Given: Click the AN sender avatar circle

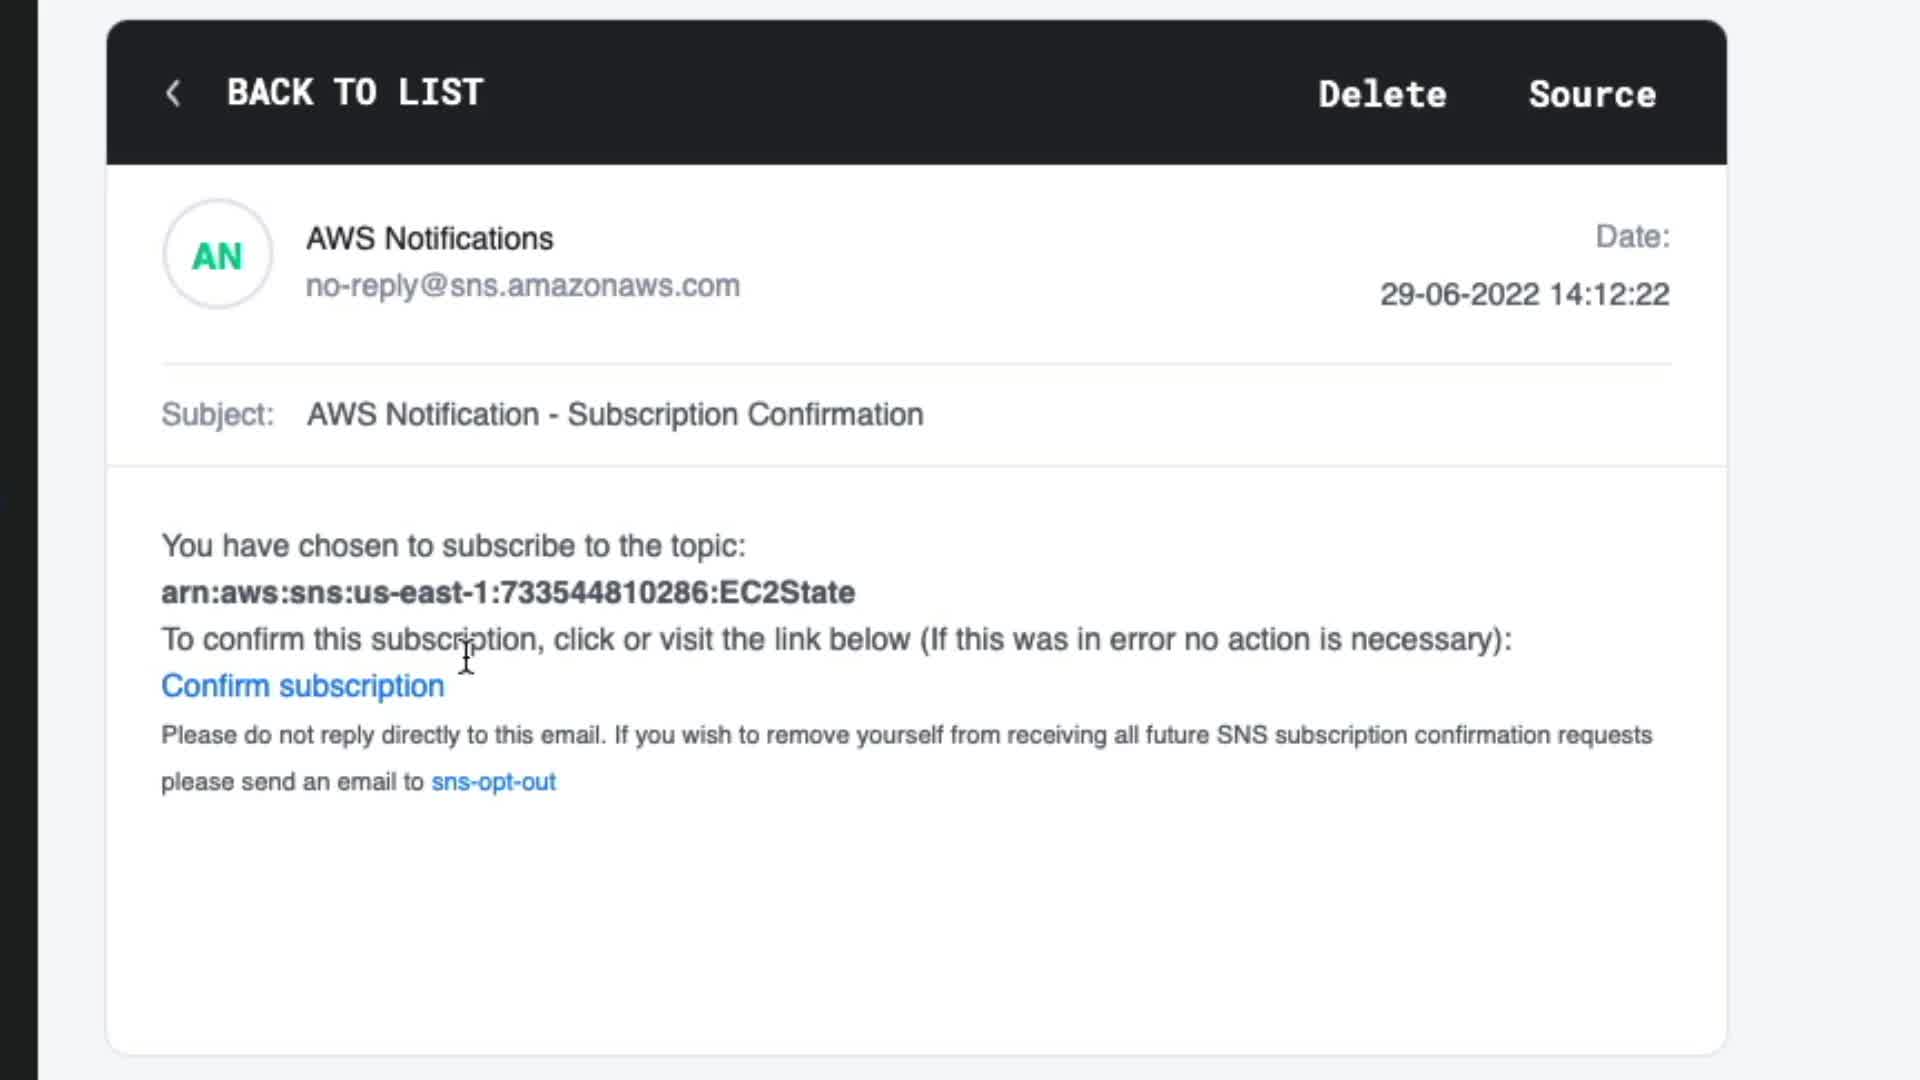Looking at the screenshot, I should pyautogui.click(x=217, y=255).
